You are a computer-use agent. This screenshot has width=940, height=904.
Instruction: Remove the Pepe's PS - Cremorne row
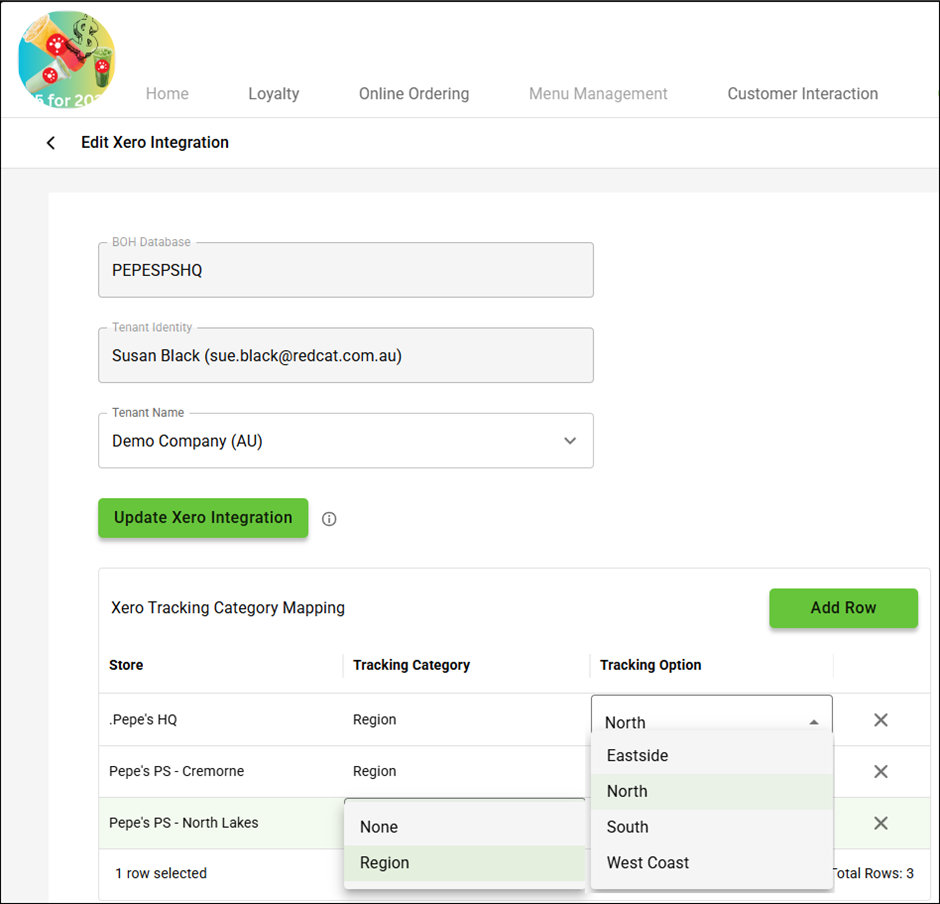(x=880, y=771)
